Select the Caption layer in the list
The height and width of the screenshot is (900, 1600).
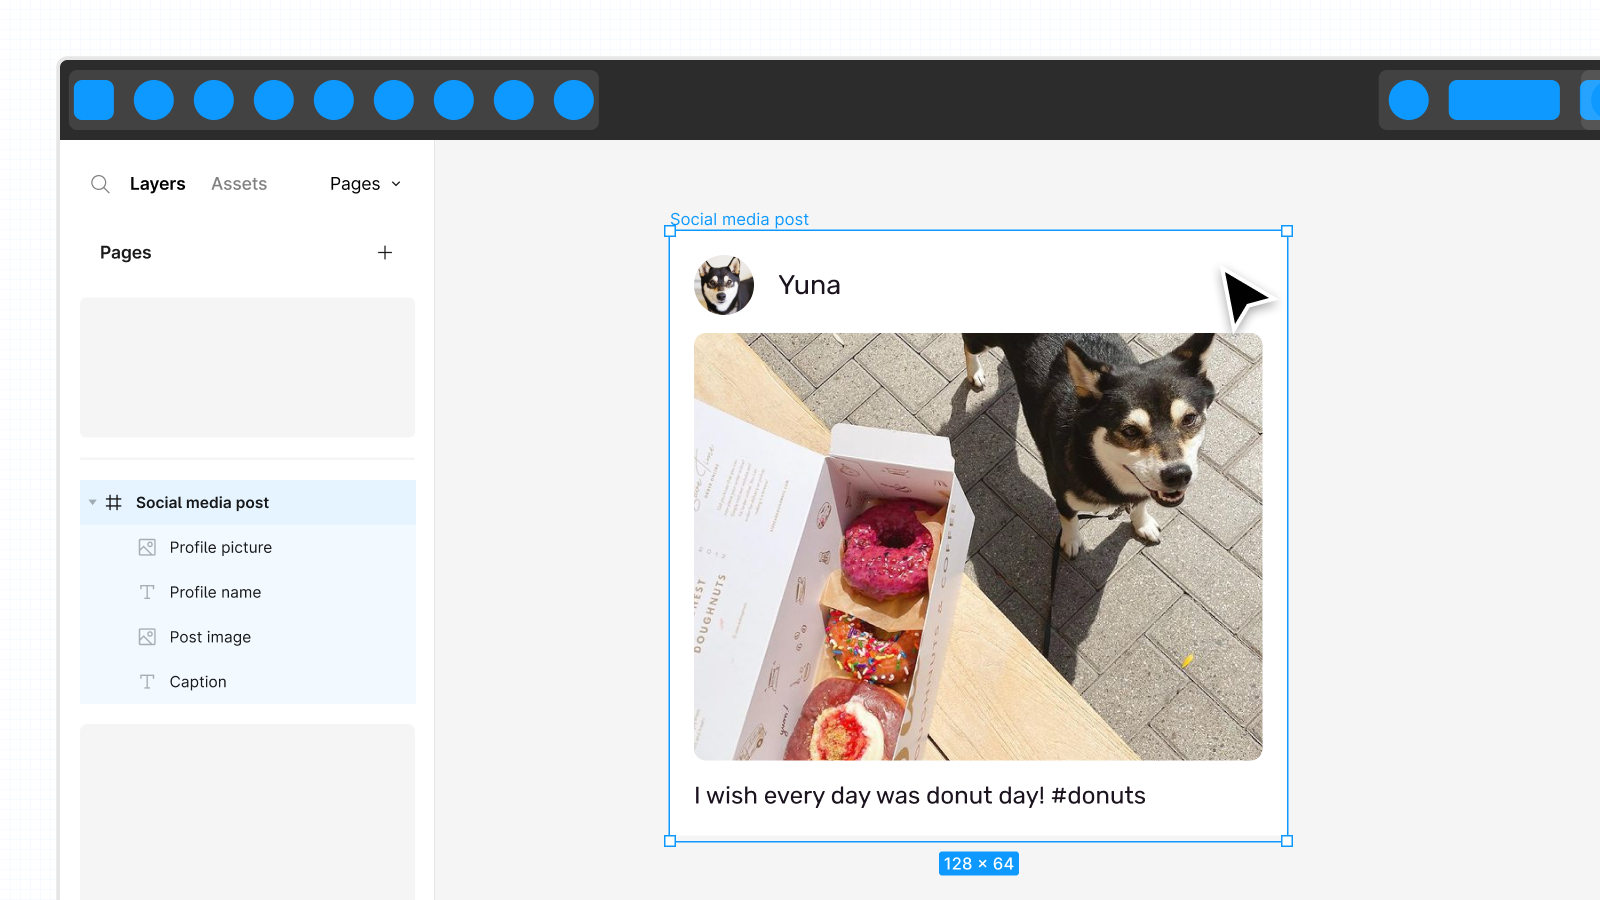(198, 682)
